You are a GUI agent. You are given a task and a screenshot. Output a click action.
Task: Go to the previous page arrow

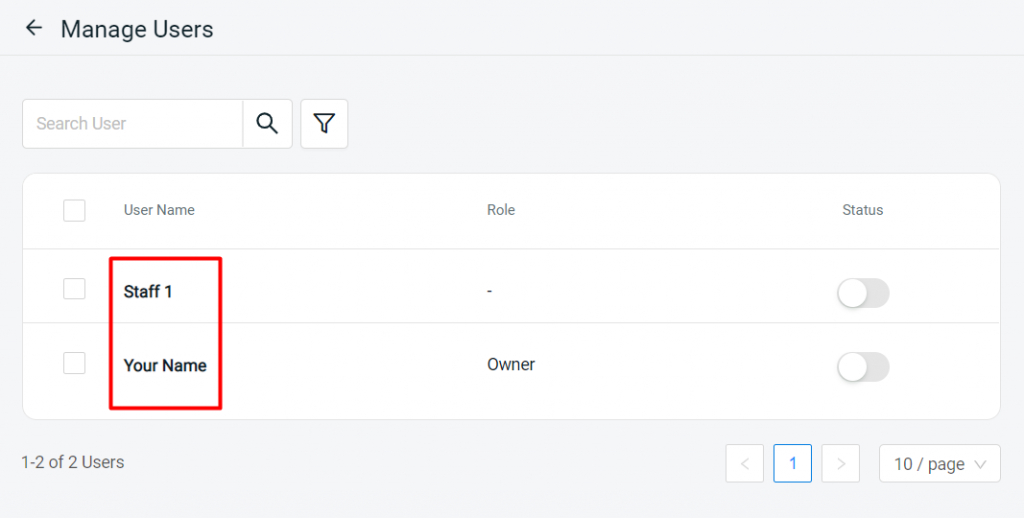coord(744,463)
